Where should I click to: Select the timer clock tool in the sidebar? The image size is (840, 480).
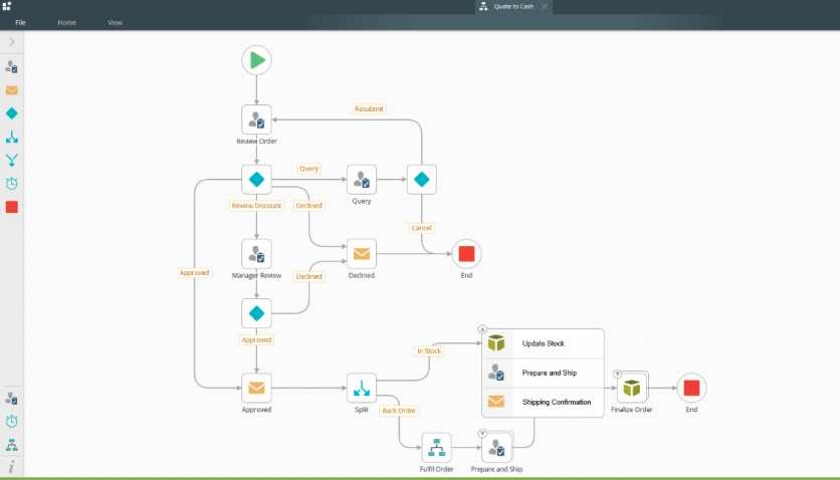(x=12, y=183)
